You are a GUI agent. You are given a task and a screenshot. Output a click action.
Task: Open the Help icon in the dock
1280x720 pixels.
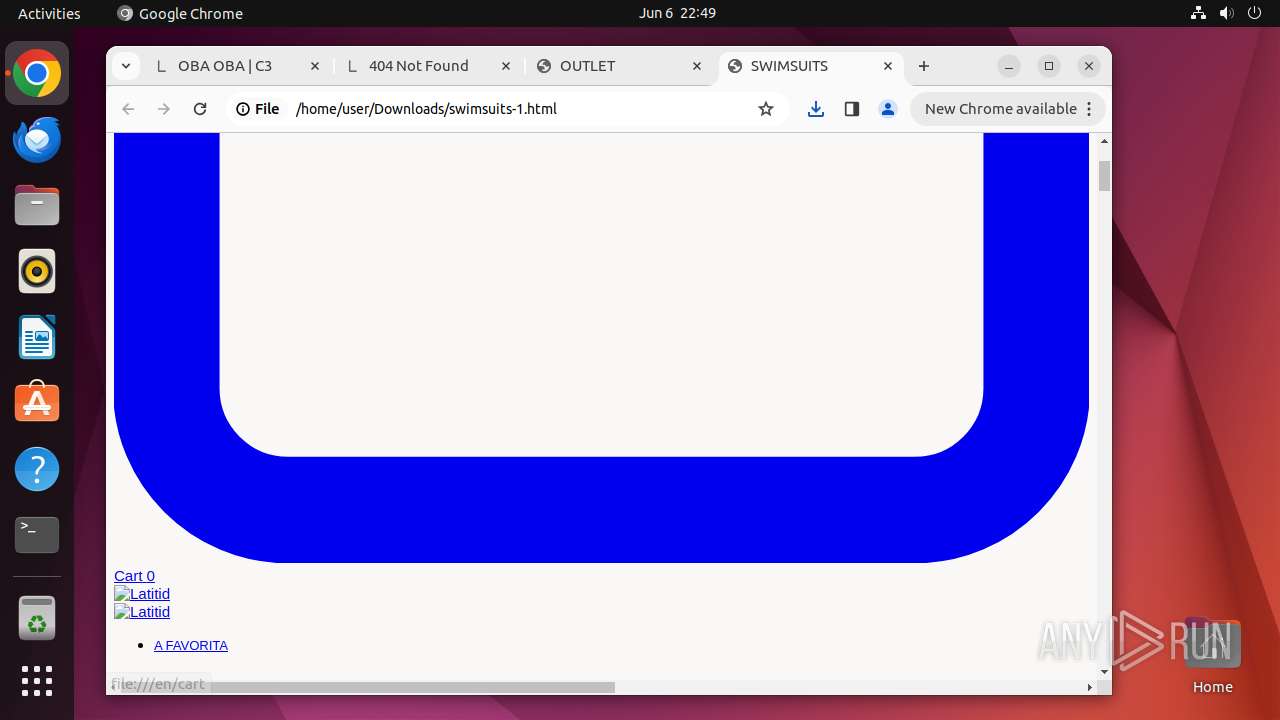pos(37,469)
